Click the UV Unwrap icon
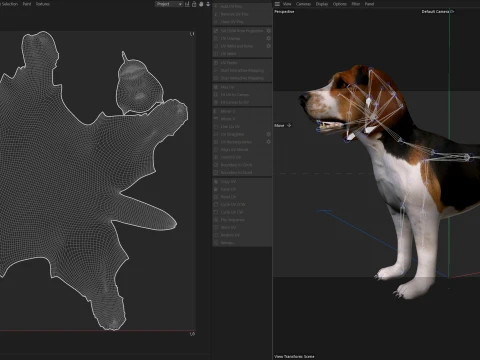Viewport: 480px width, 360px height. pyautogui.click(x=216, y=38)
